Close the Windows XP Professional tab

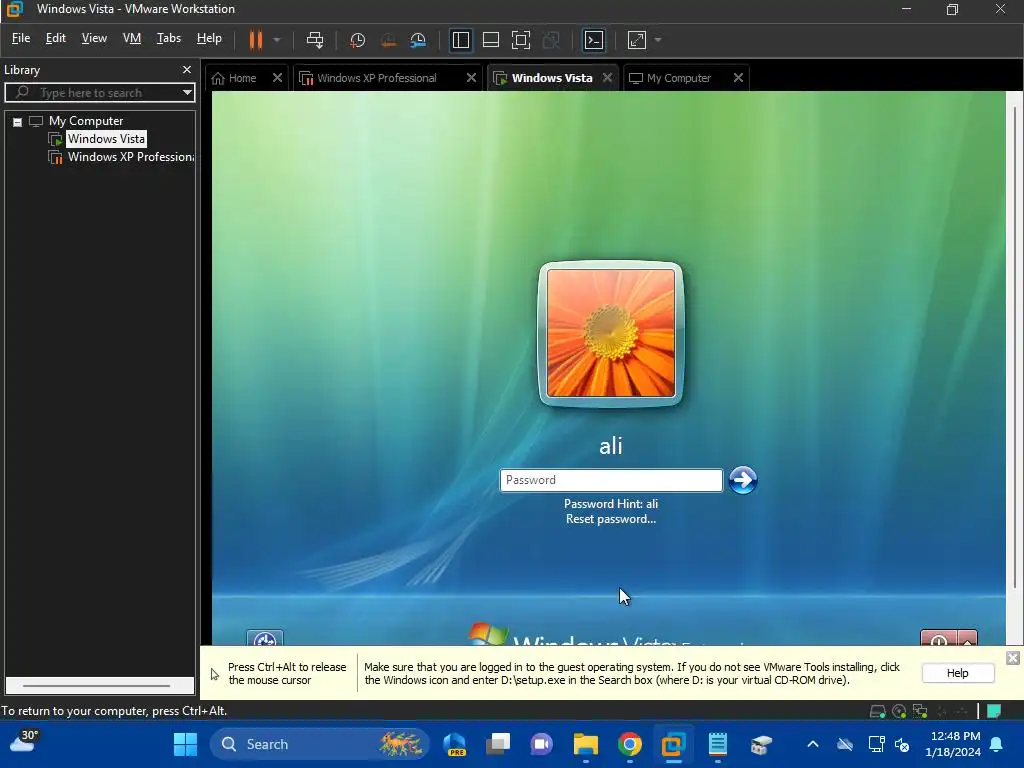tap(471, 78)
